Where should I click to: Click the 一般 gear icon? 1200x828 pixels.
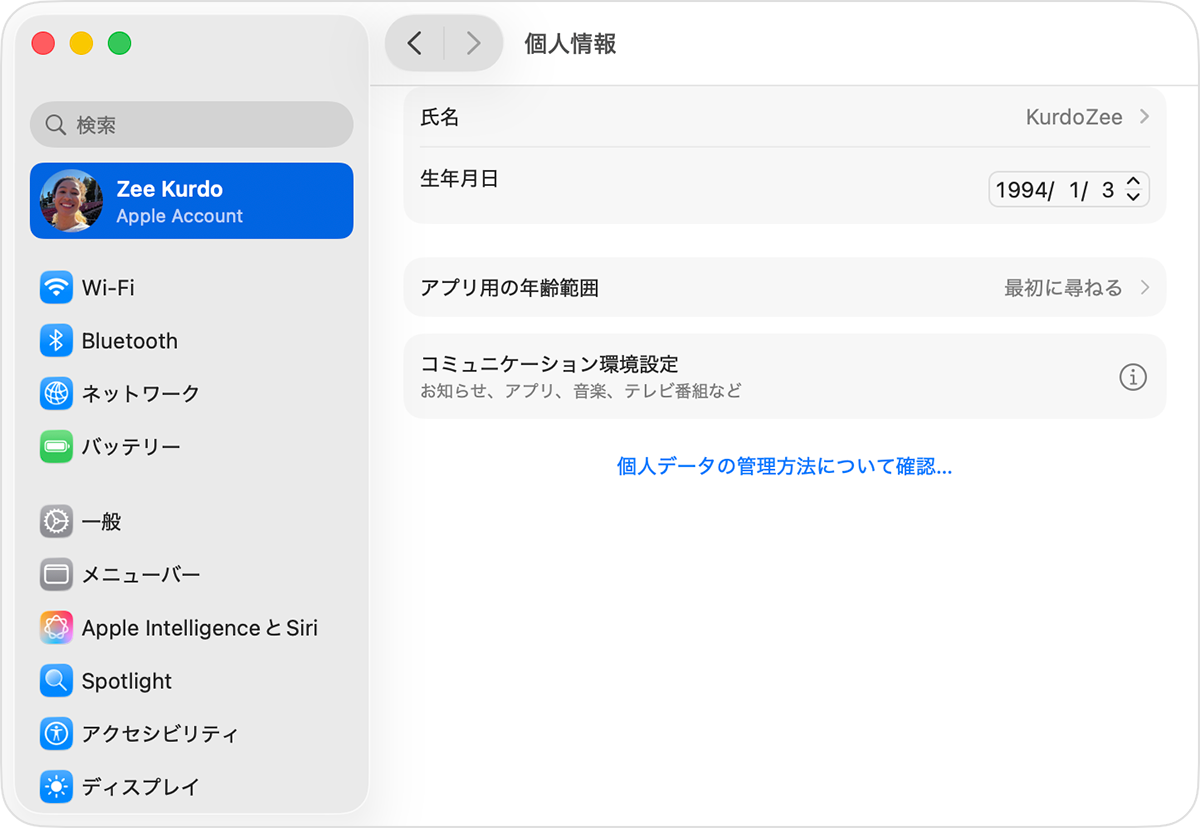click(56, 521)
